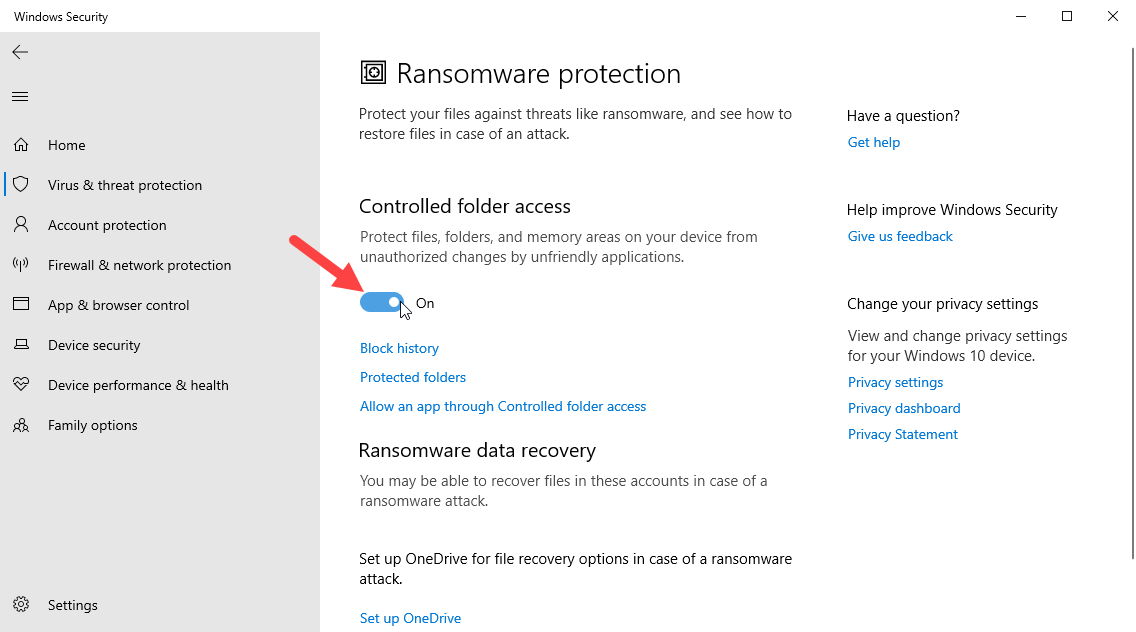Open the Protected folders link
Screen dimensions: 1136x632
tap(413, 377)
